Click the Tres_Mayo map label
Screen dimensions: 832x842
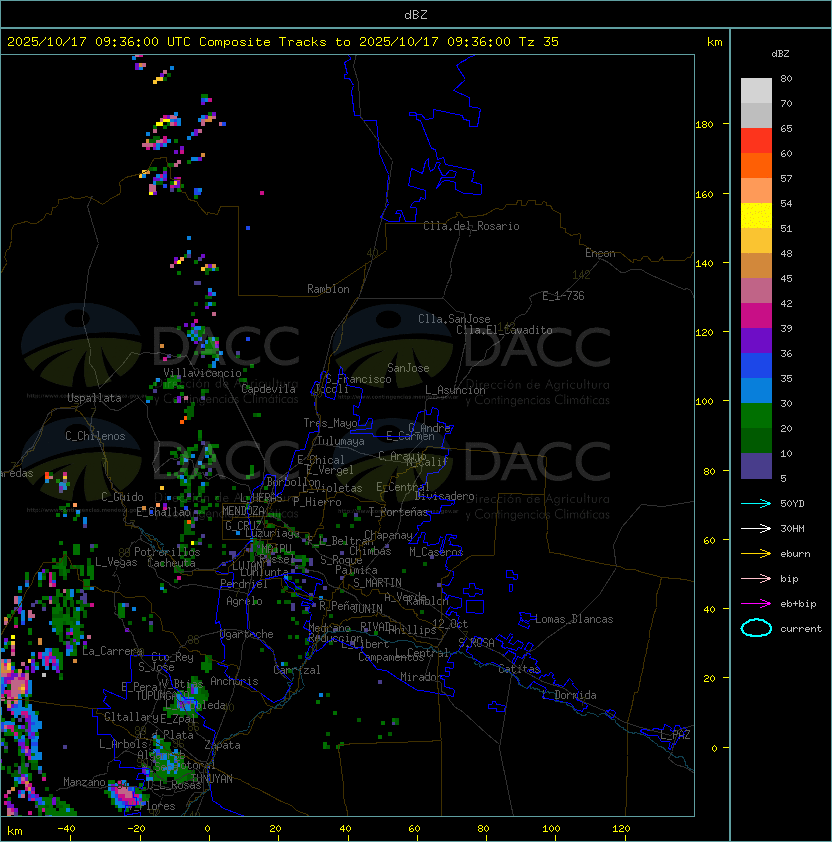[x=330, y=423]
